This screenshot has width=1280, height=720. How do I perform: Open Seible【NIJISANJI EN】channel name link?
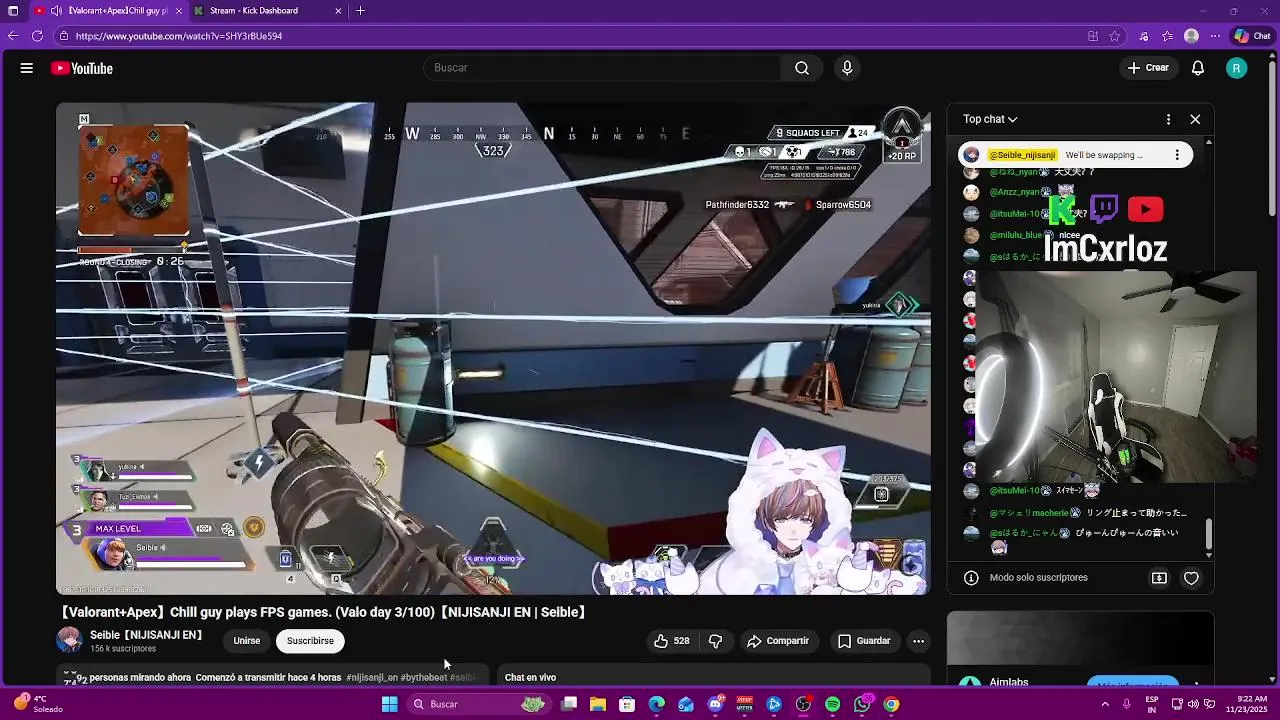coord(146,635)
